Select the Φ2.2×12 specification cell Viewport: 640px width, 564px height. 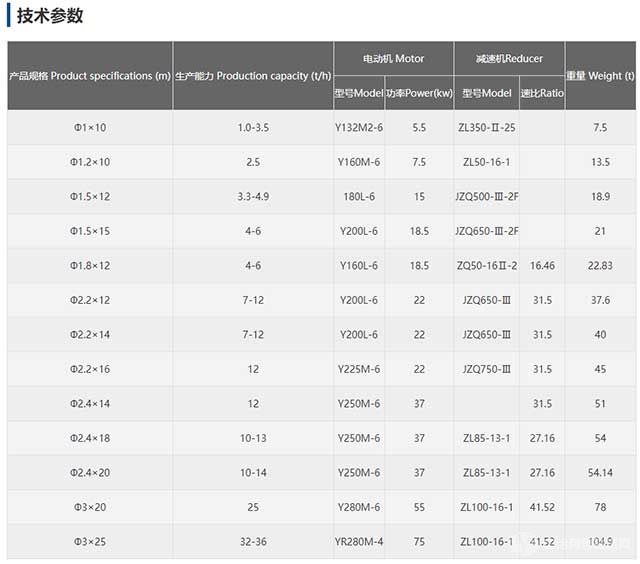point(90,300)
